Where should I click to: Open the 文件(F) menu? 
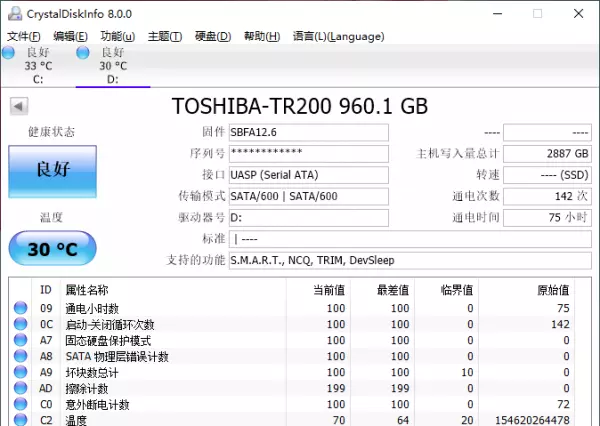pos(24,36)
